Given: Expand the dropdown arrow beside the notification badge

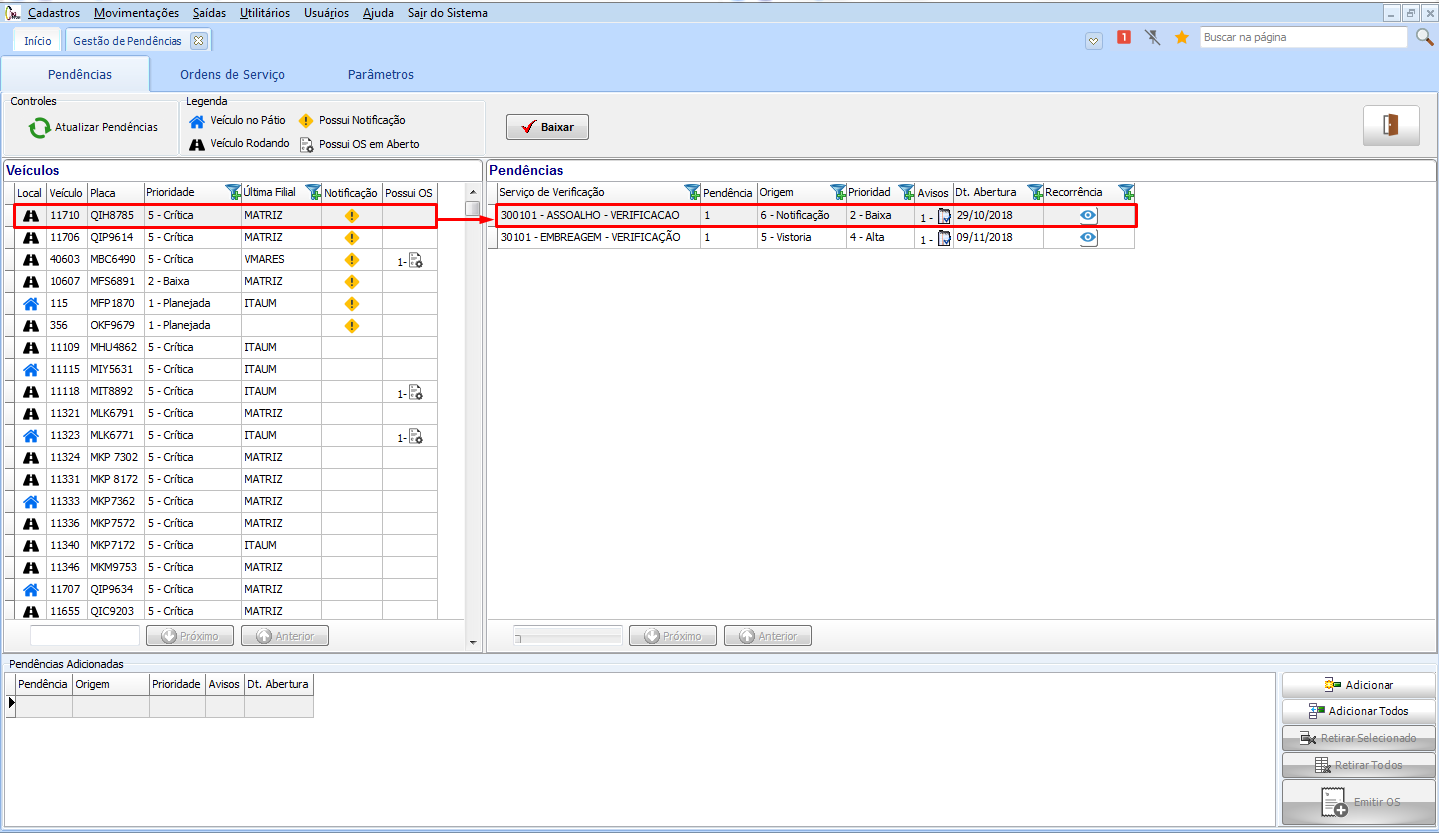Looking at the screenshot, I should (x=1093, y=40).
